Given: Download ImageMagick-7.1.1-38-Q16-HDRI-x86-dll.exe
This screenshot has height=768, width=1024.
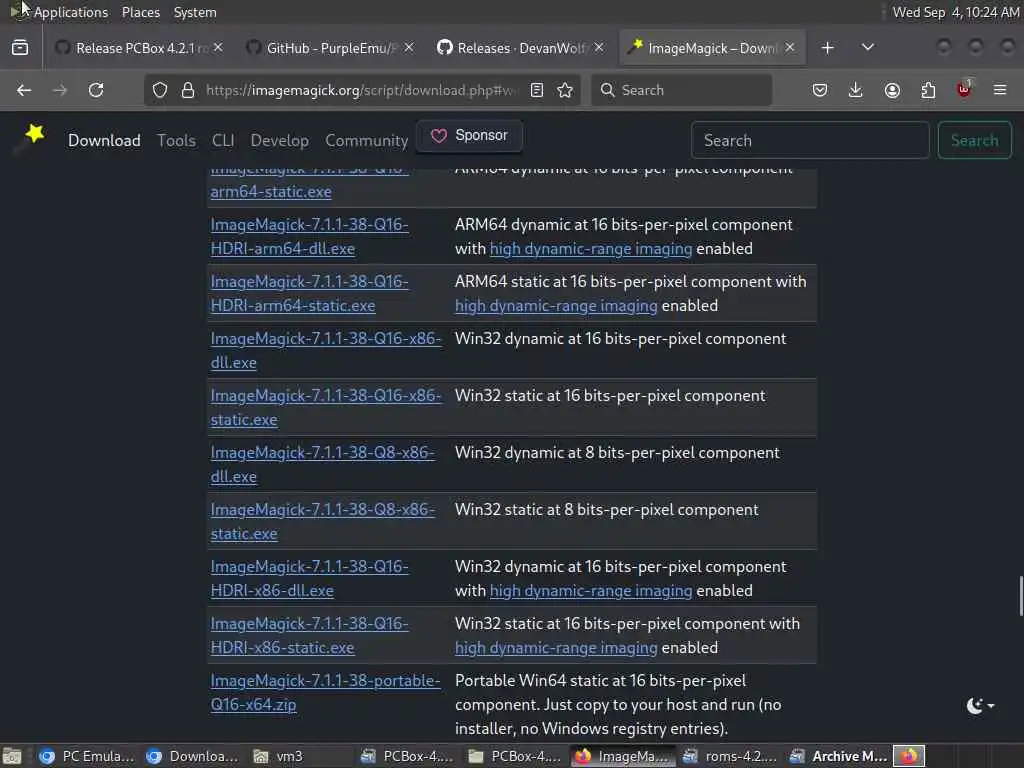Looking at the screenshot, I should 309,578.
